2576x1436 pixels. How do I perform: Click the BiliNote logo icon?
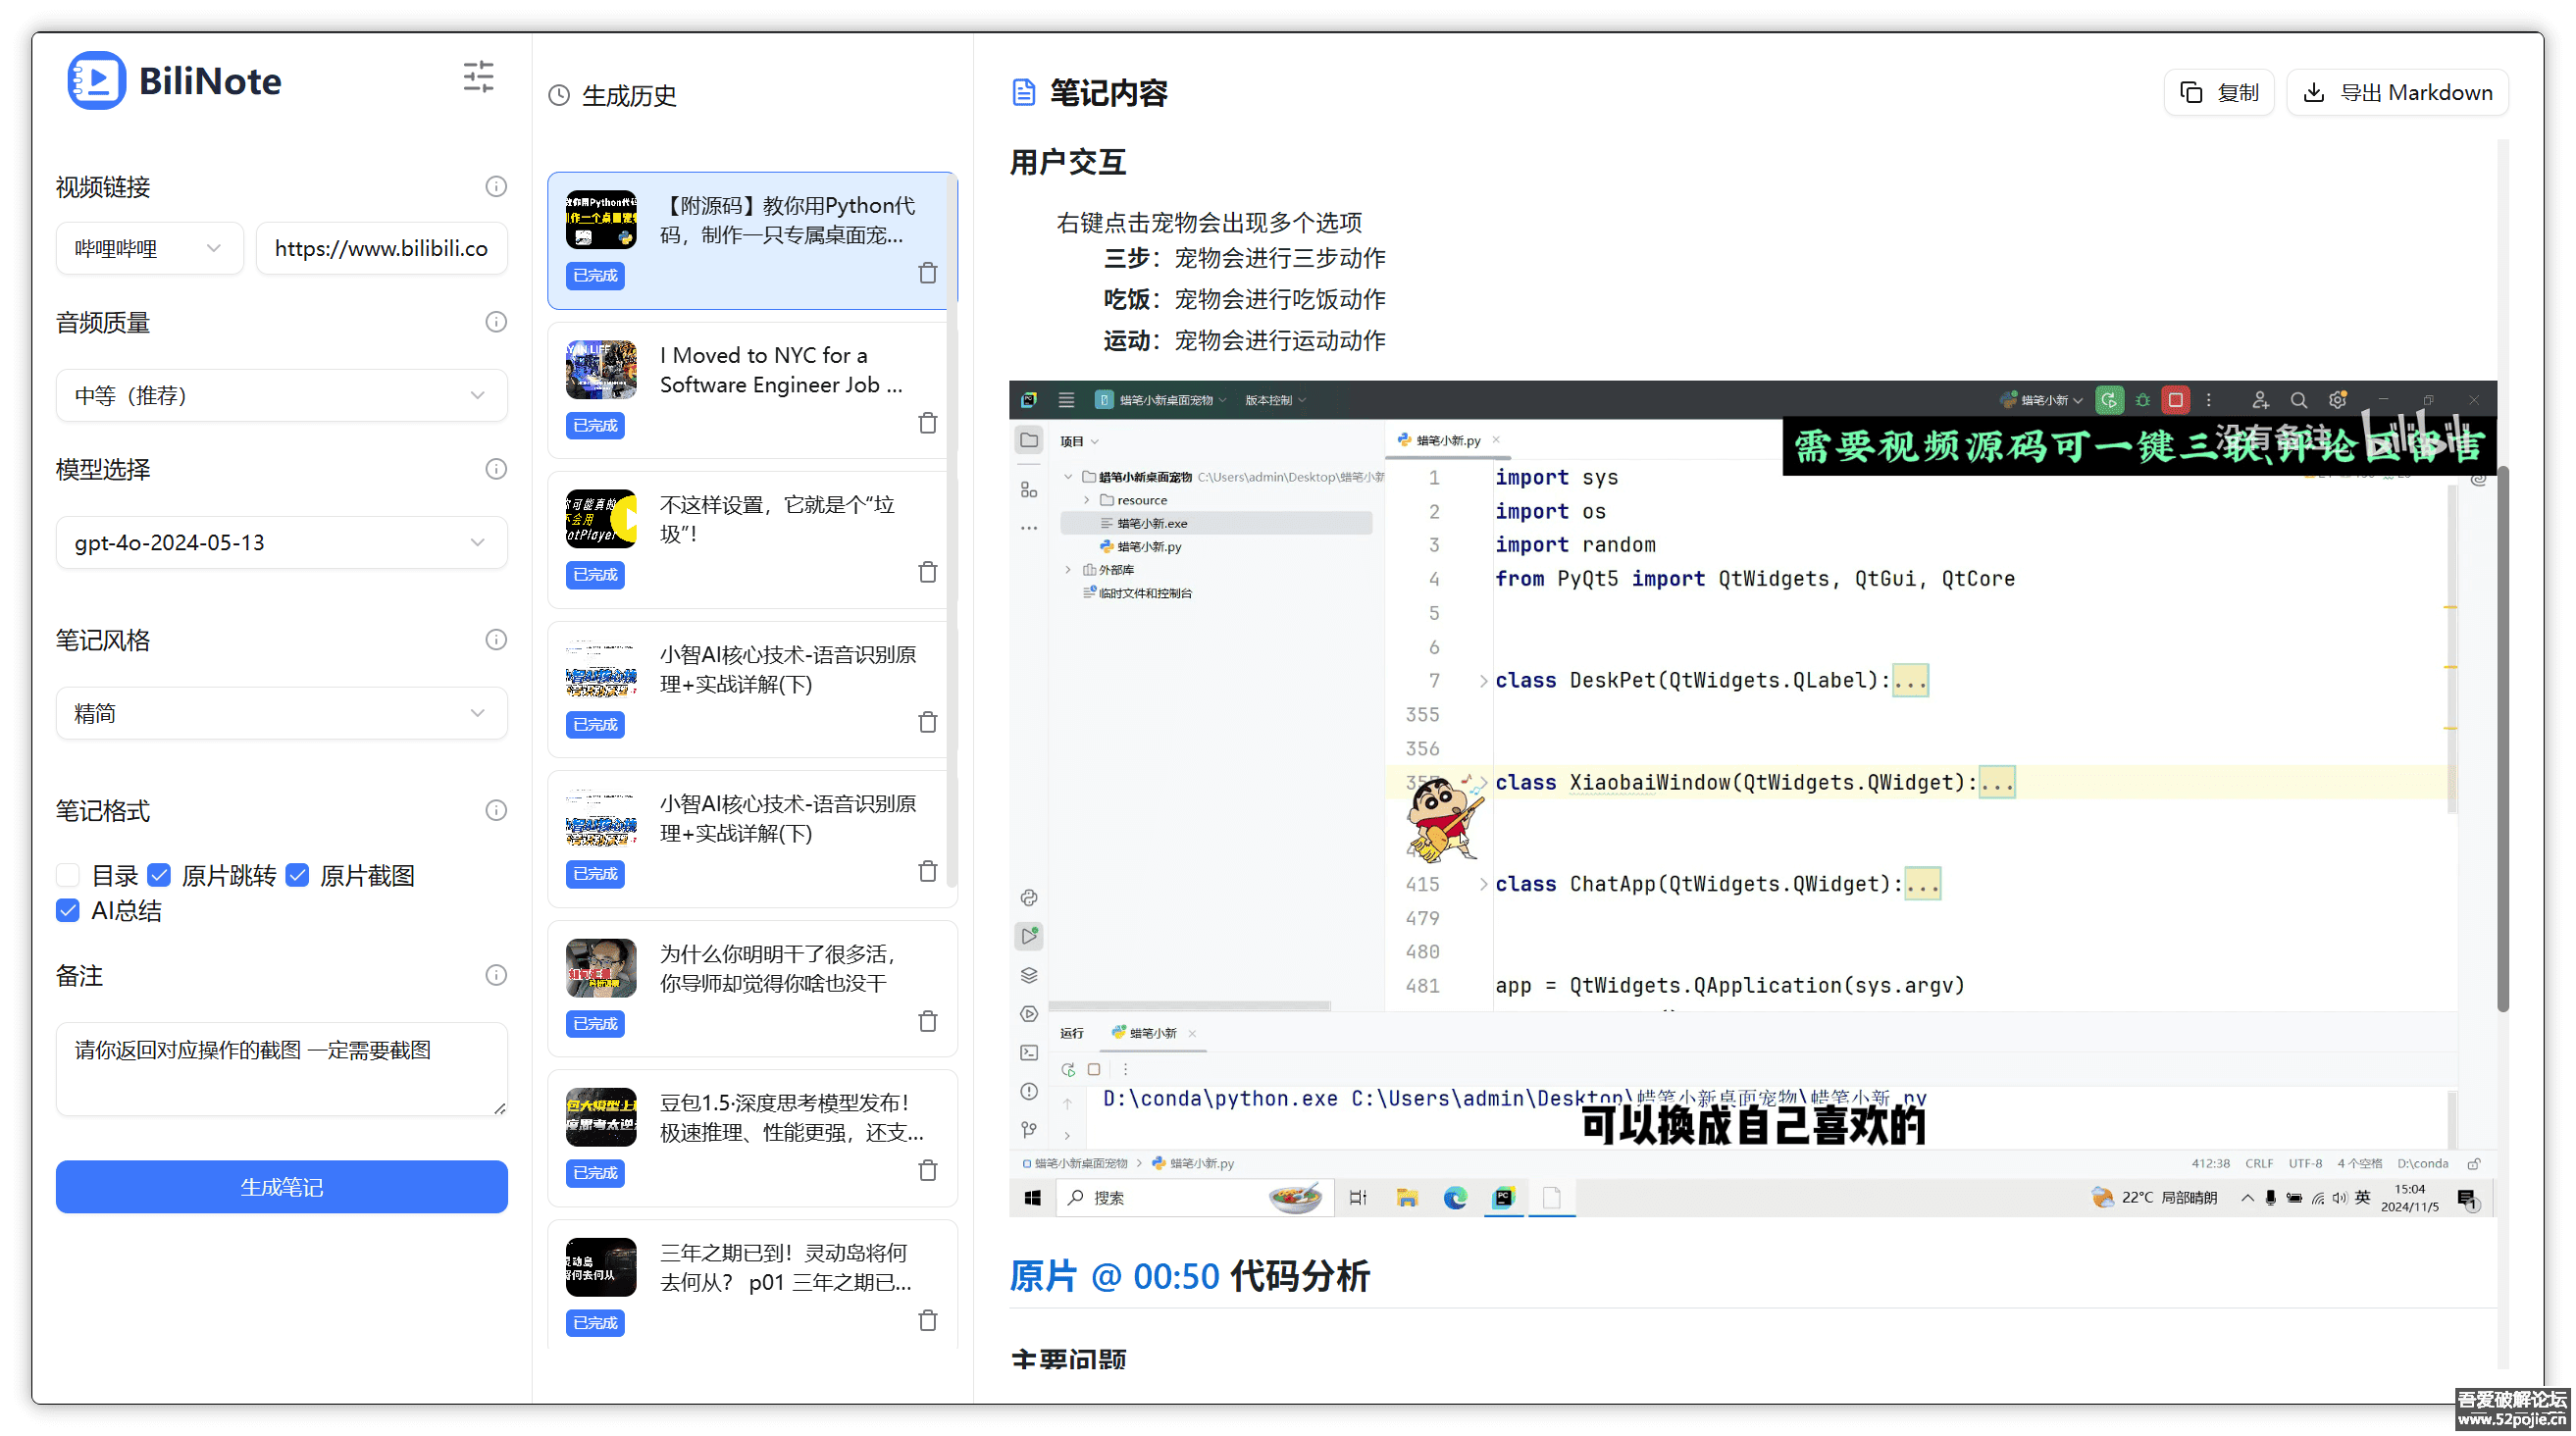pos(96,80)
